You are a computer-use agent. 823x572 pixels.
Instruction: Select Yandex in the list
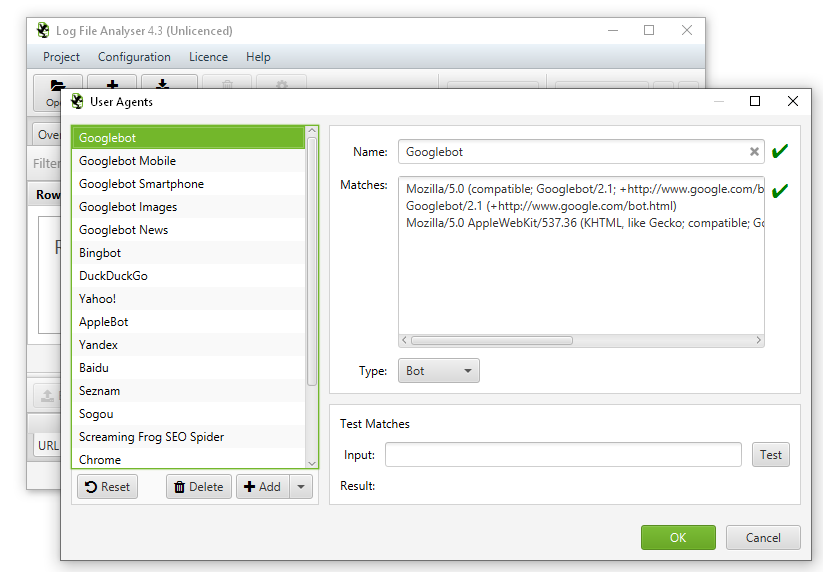(188, 345)
